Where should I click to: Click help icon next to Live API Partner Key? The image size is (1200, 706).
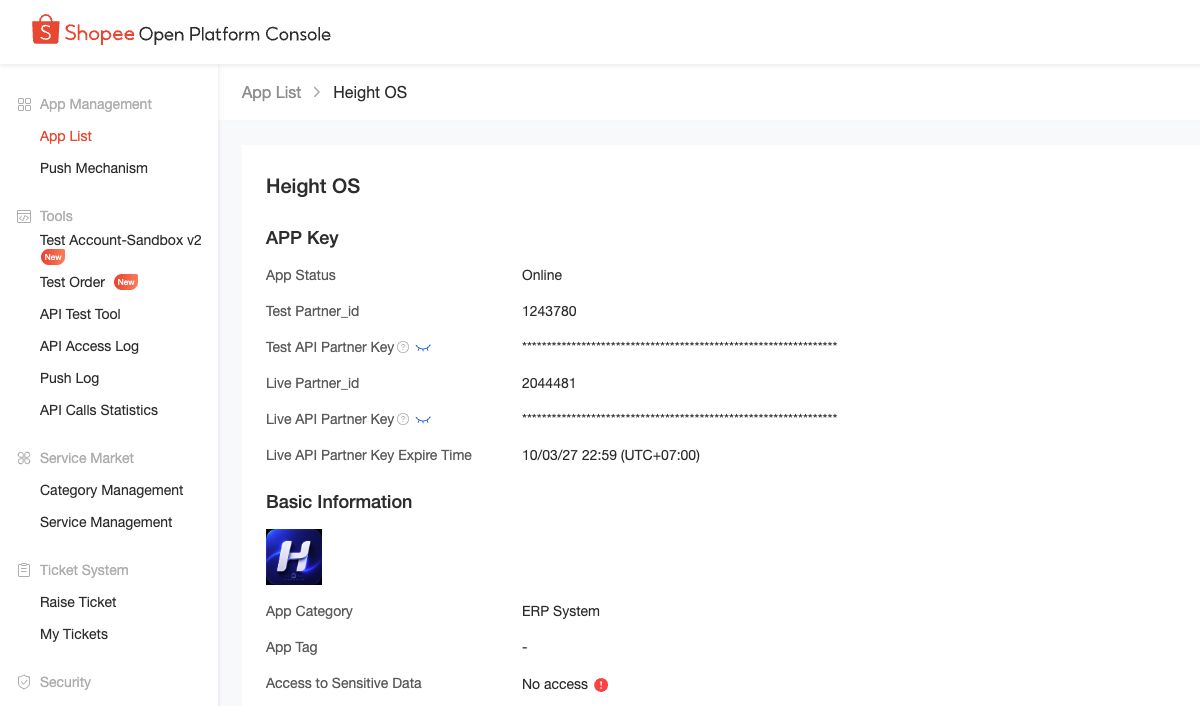click(x=403, y=419)
